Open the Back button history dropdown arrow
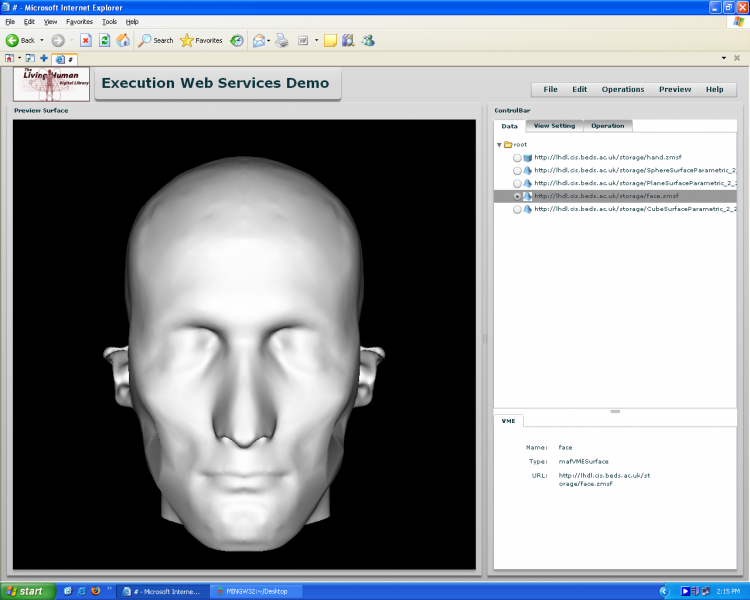The width and height of the screenshot is (750, 600). pyautogui.click(x=42, y=40)
